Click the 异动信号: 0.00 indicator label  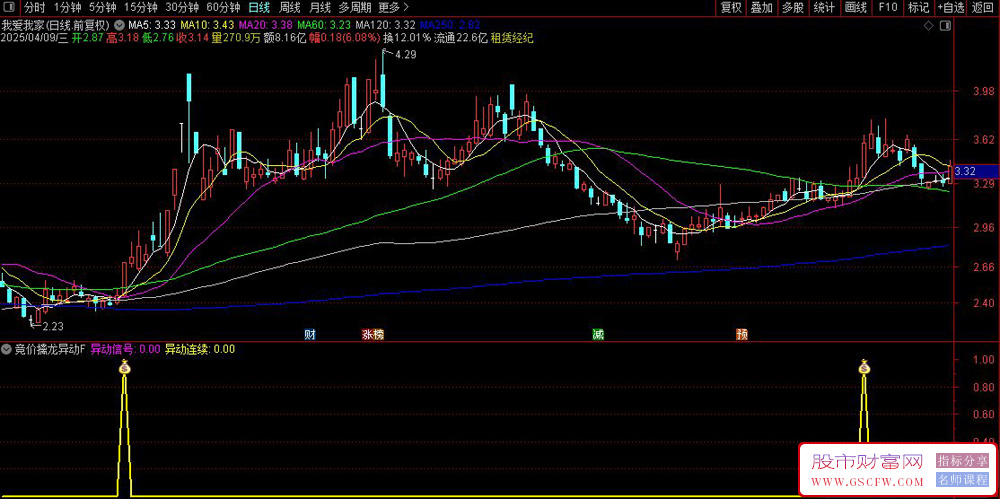click(125, 349)
